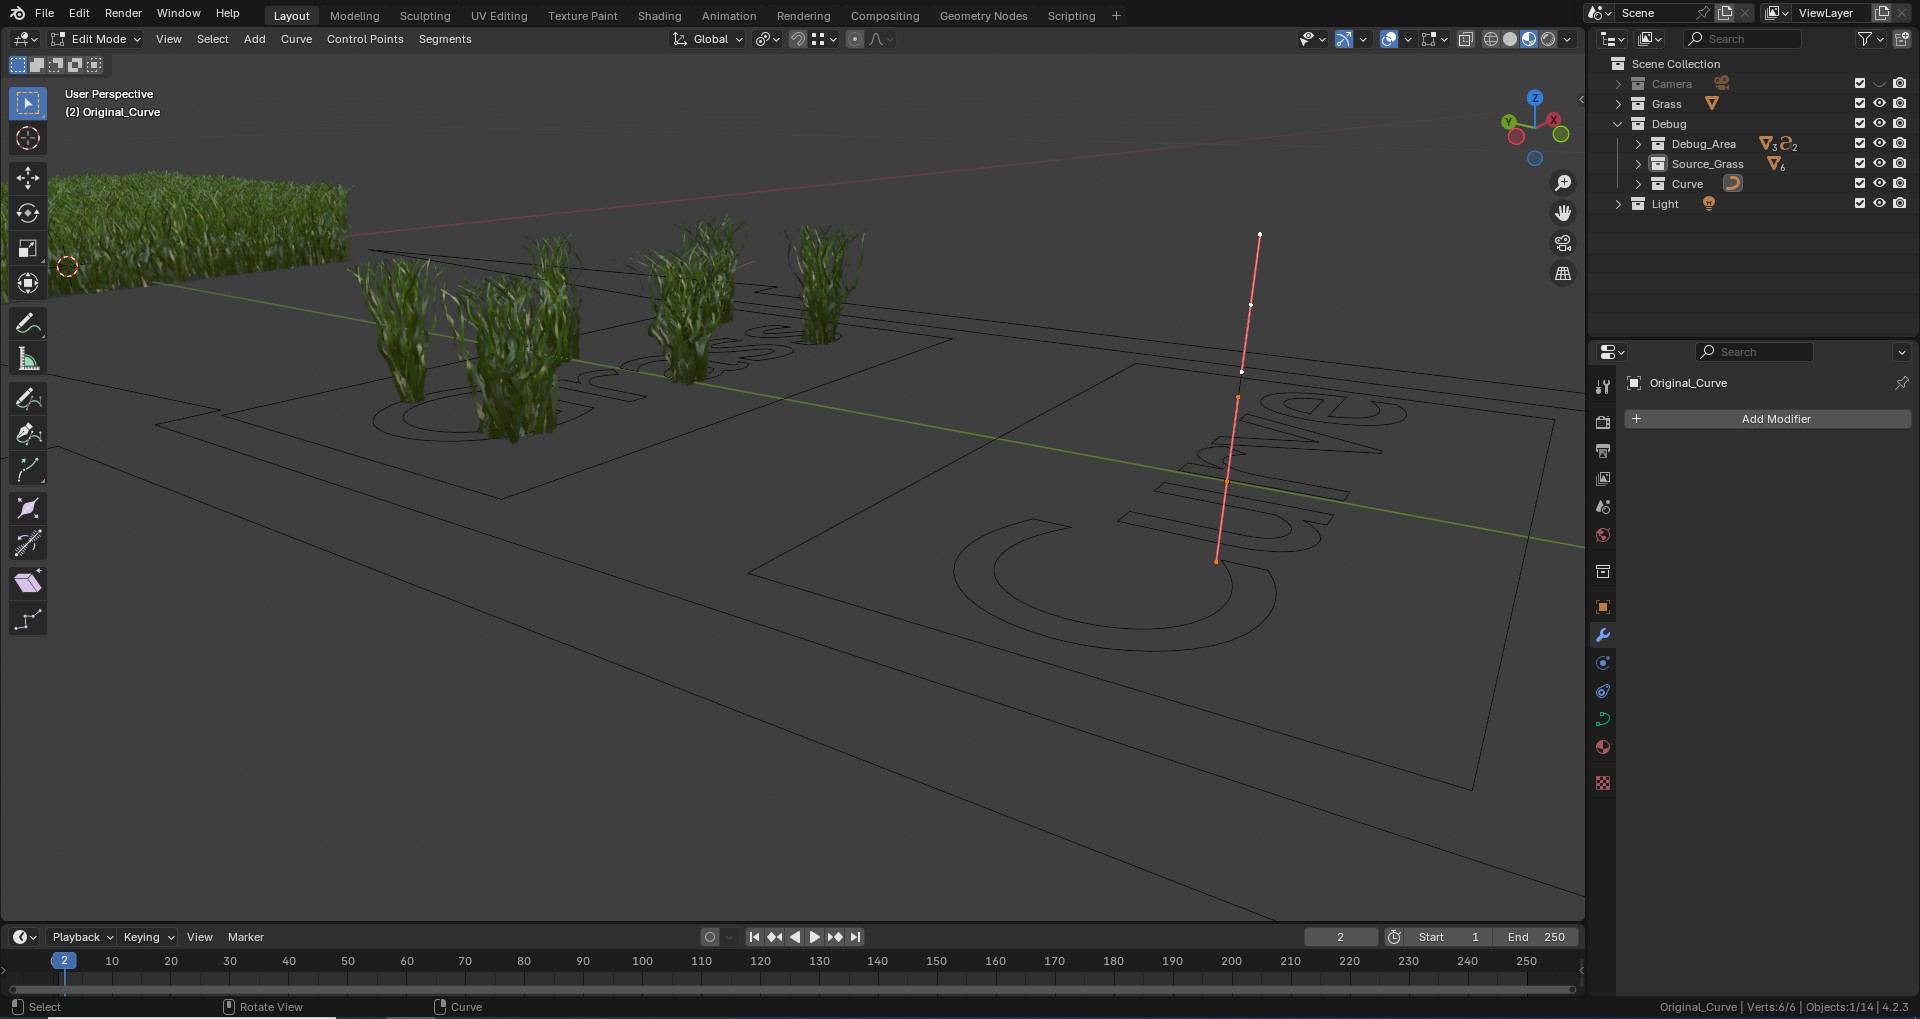
Task: Select the Move tool
Action: tap(28, 177)
